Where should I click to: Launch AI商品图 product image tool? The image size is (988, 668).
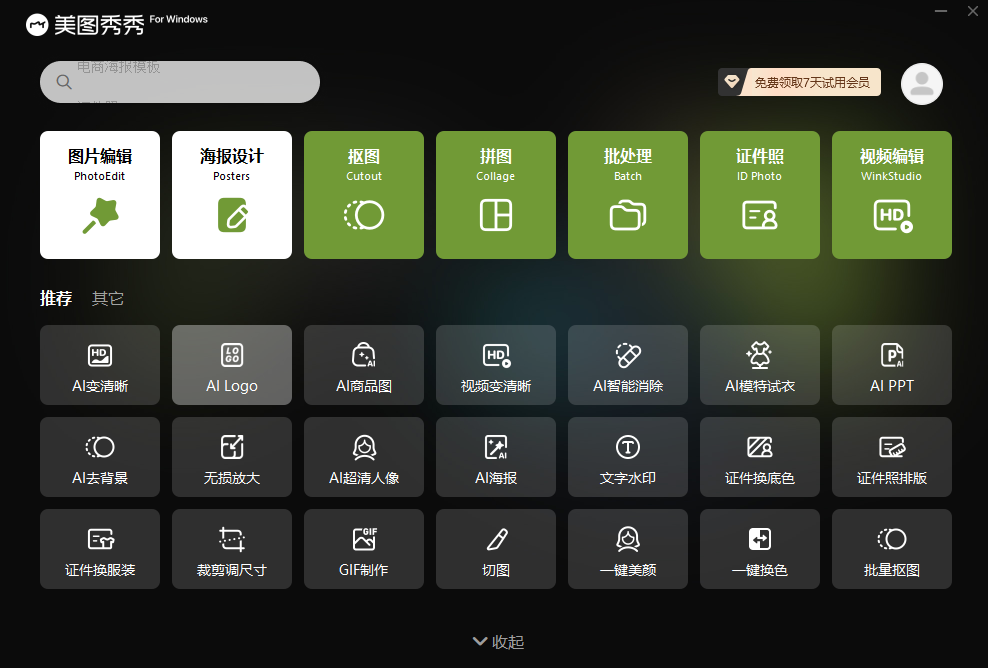[x=364, y=365]
